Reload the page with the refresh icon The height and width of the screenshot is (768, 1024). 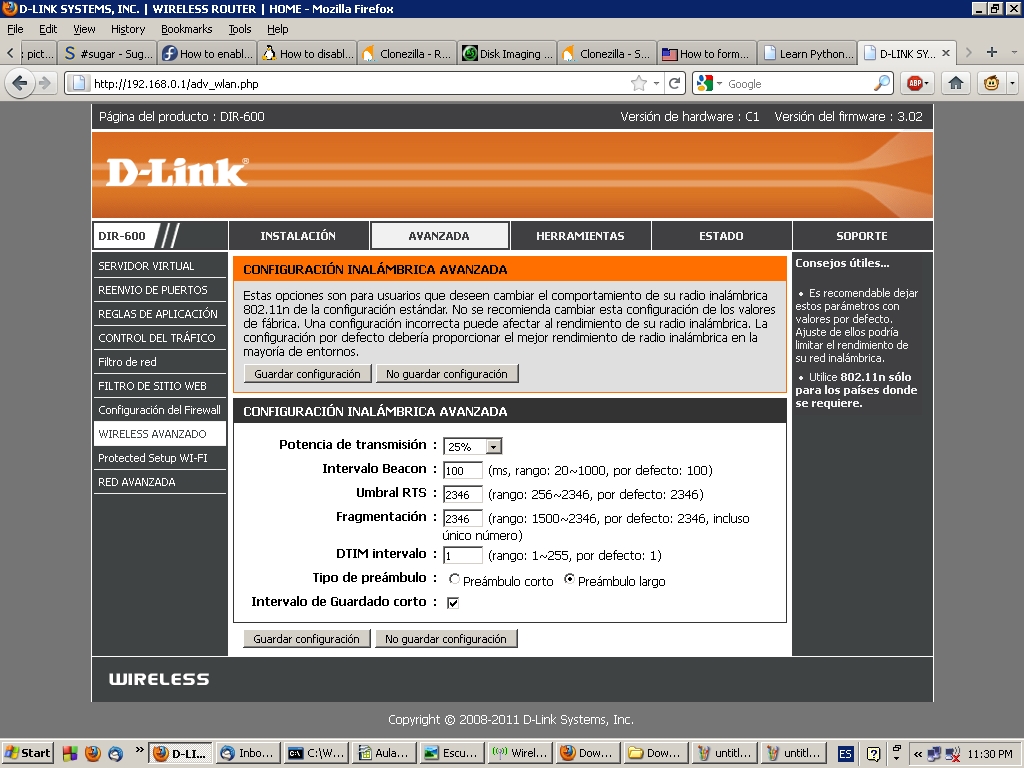(x=675, y=84)
